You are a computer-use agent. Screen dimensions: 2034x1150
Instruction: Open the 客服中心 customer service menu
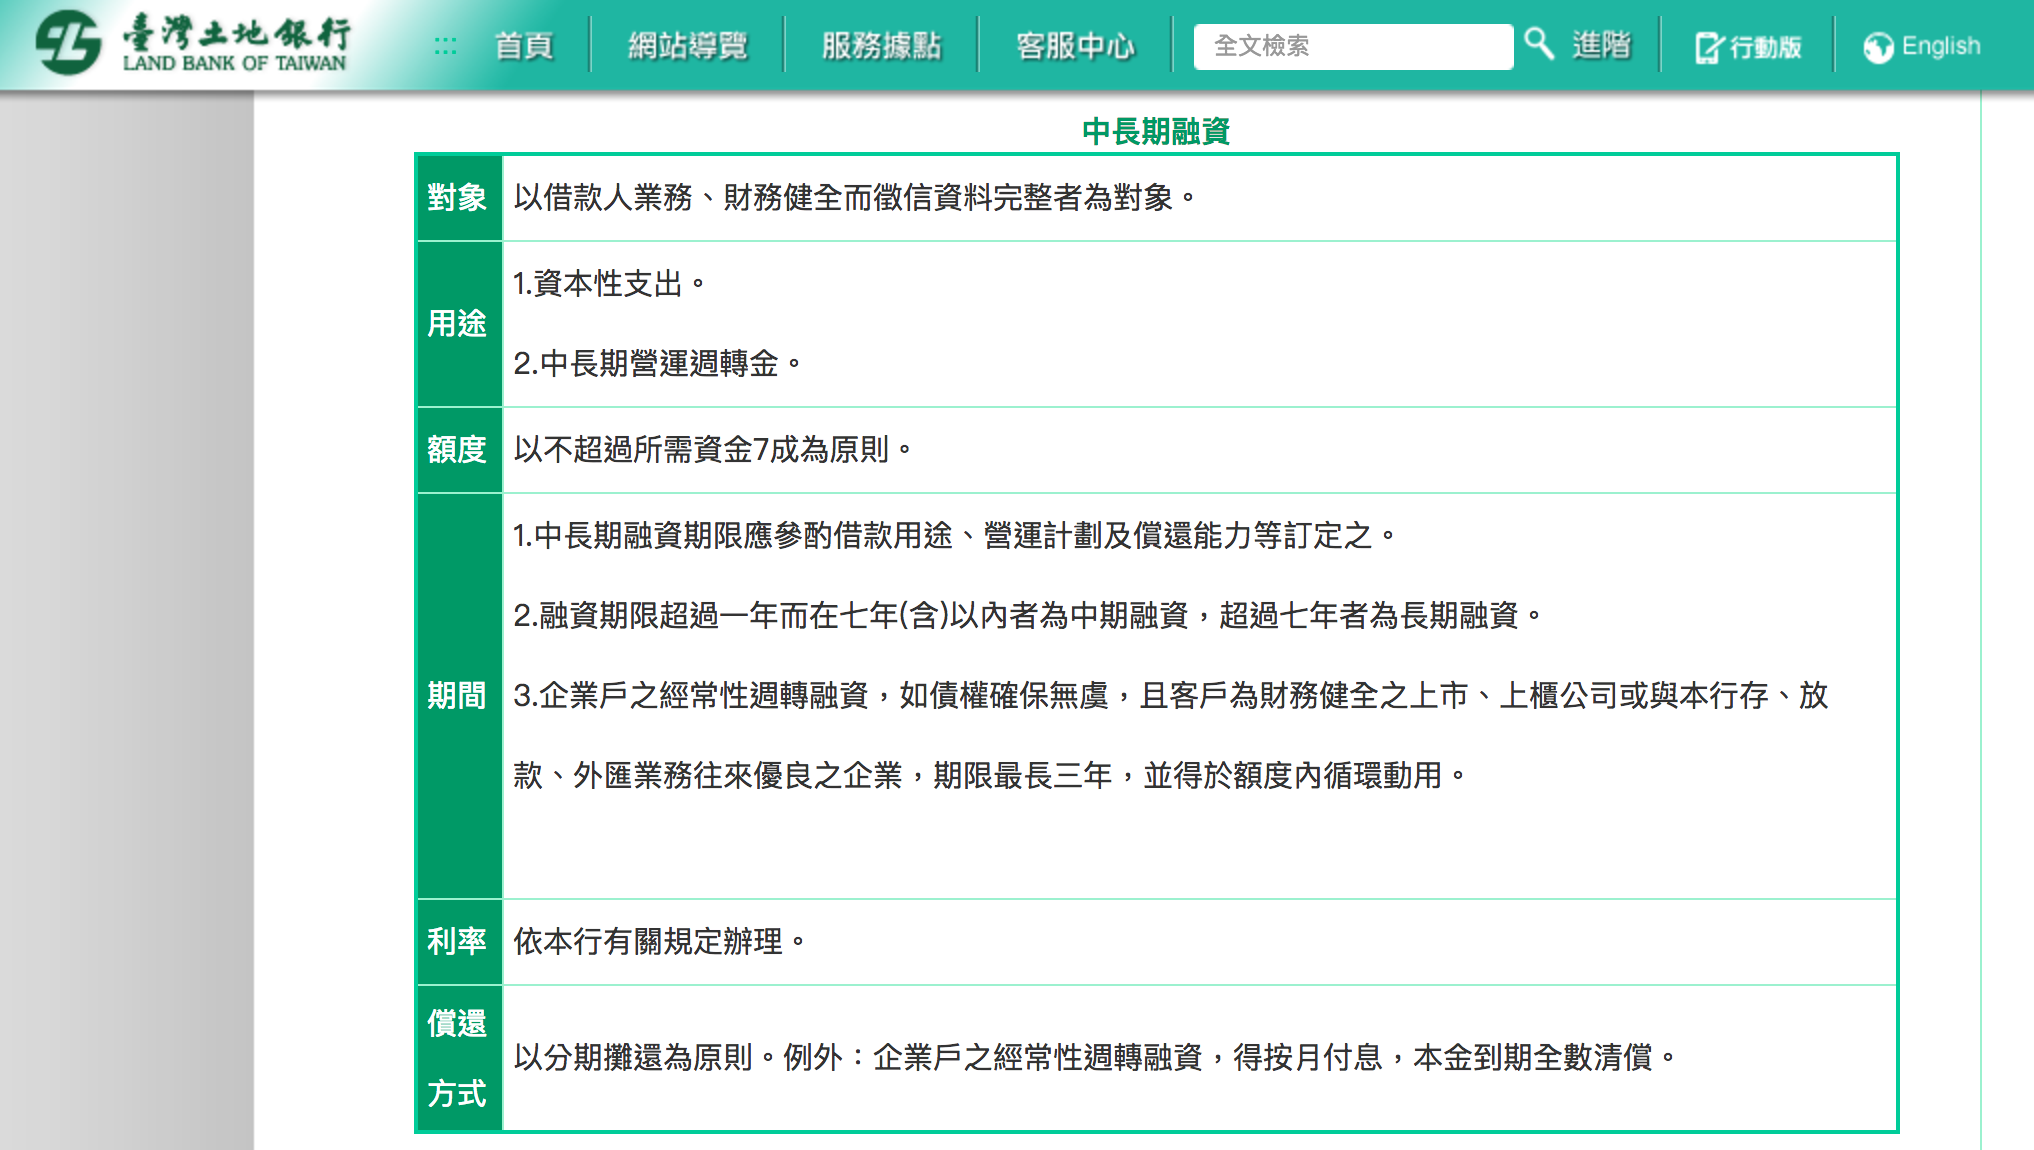click(x=1075, y=46)
